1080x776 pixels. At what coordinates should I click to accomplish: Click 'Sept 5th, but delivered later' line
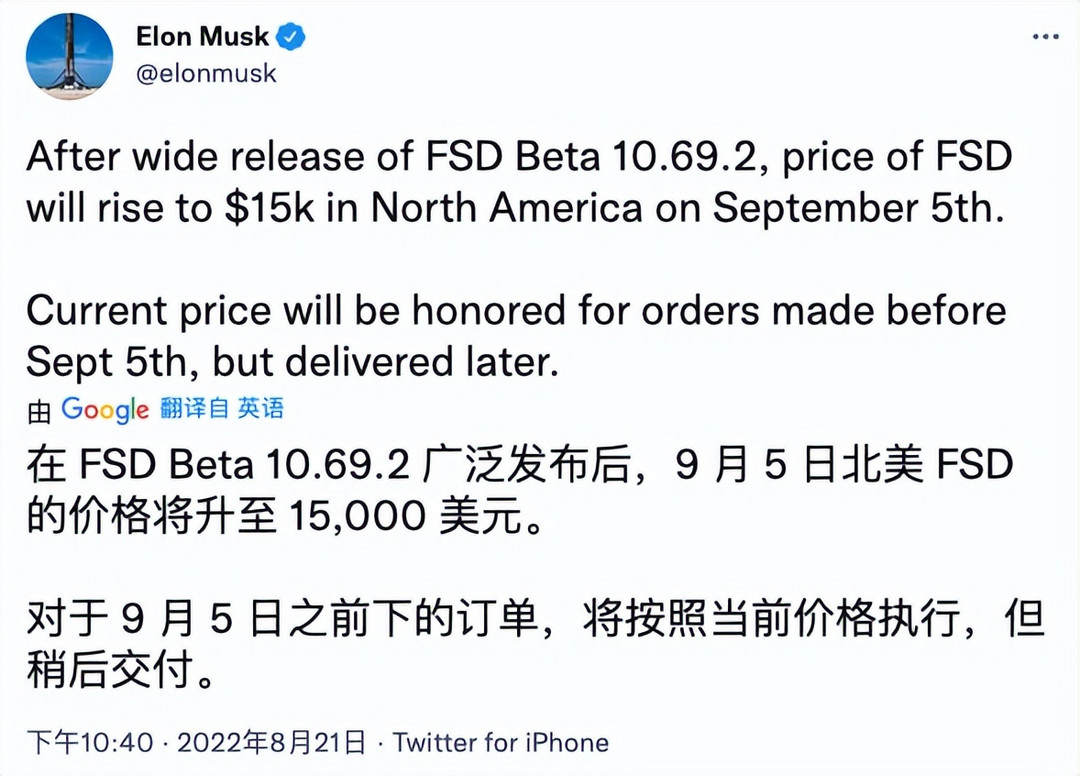point(292,362)
